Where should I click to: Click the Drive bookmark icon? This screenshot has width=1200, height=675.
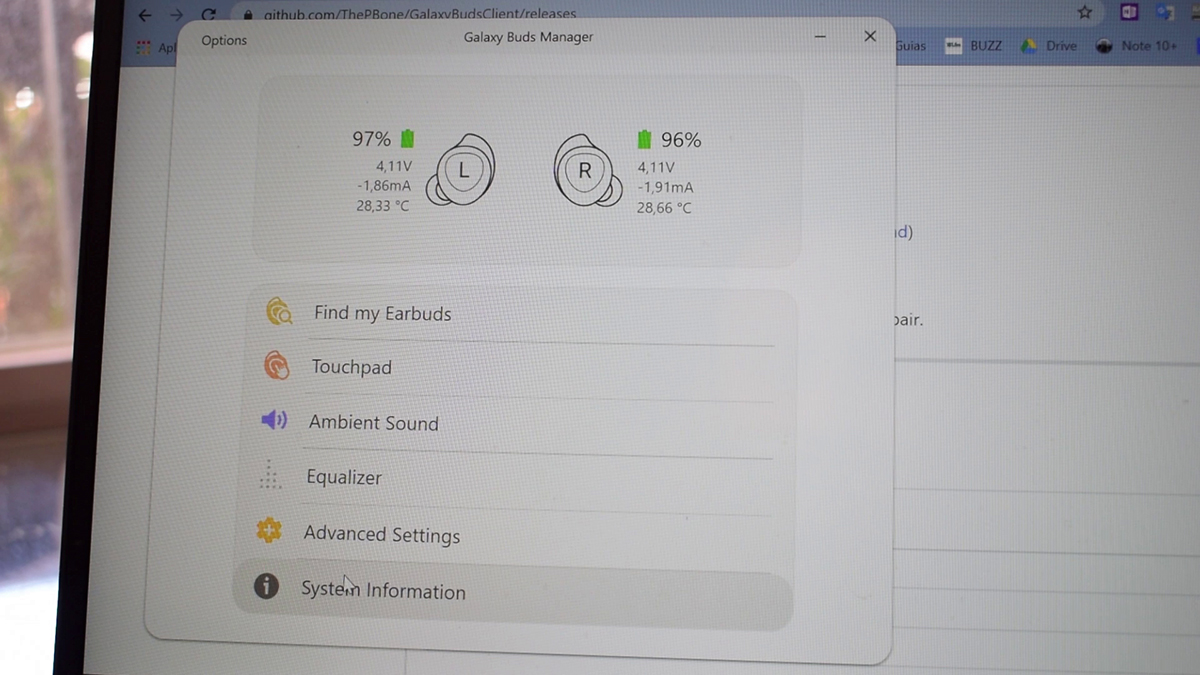click(1027, 46)
